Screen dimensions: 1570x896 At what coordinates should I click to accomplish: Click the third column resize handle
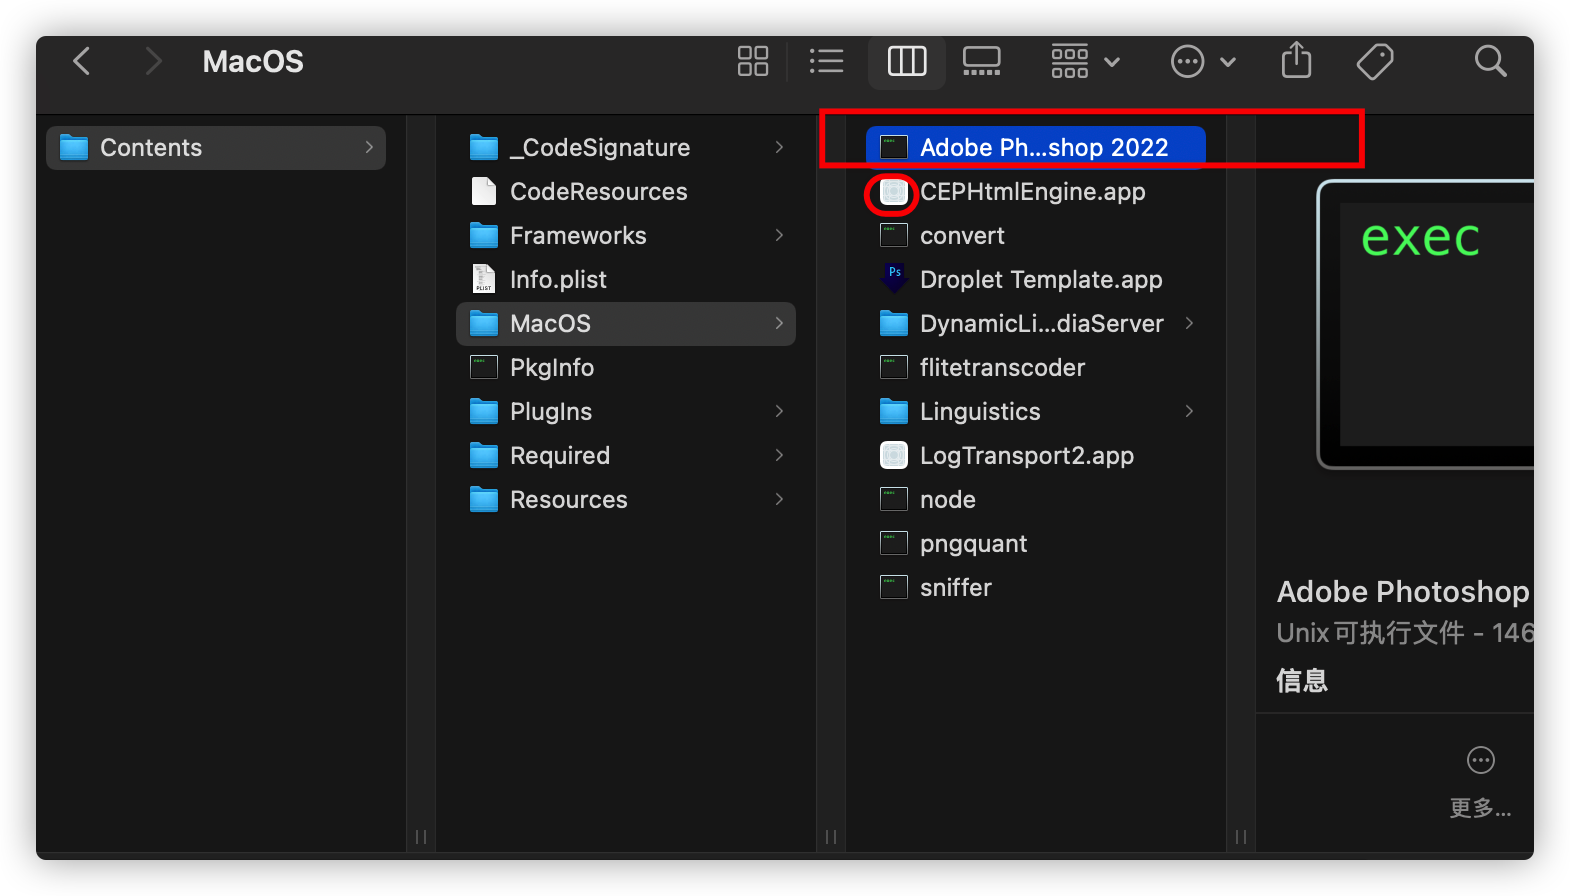click(1241, 837)
